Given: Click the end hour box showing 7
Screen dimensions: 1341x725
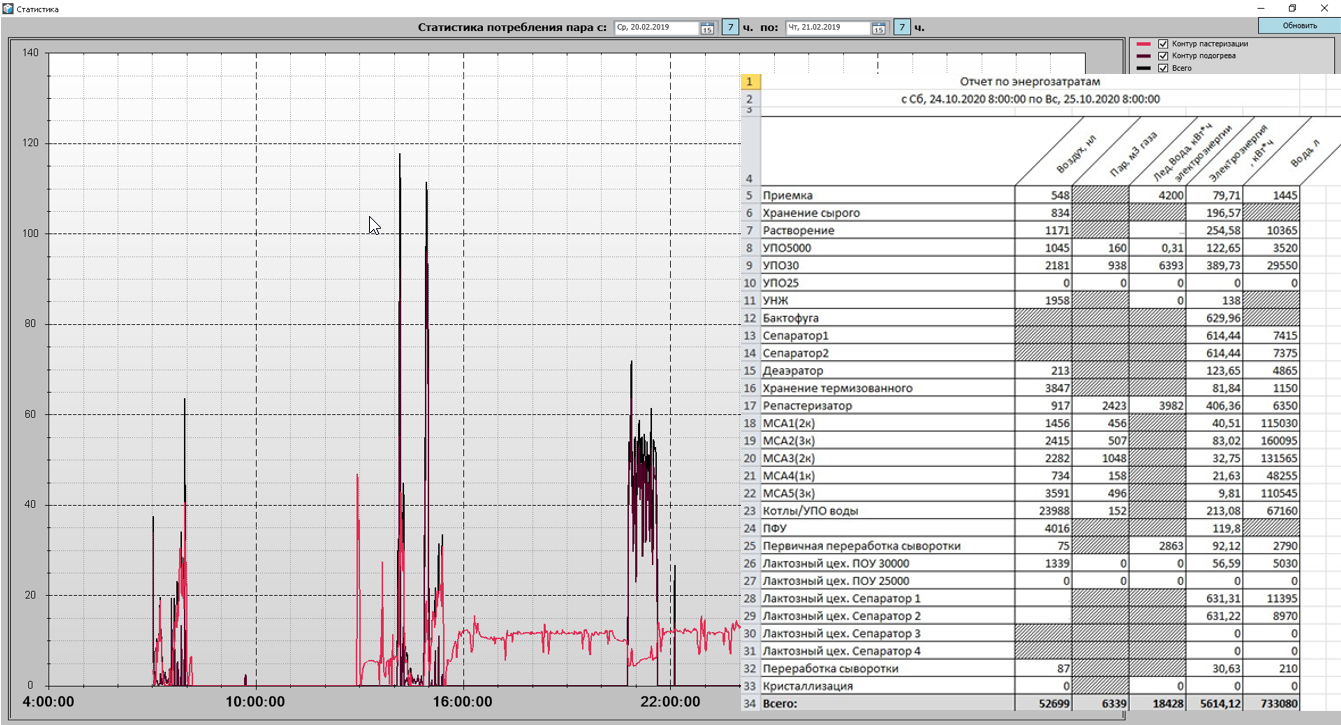Looking at the screenshot, I should [902, 28].
